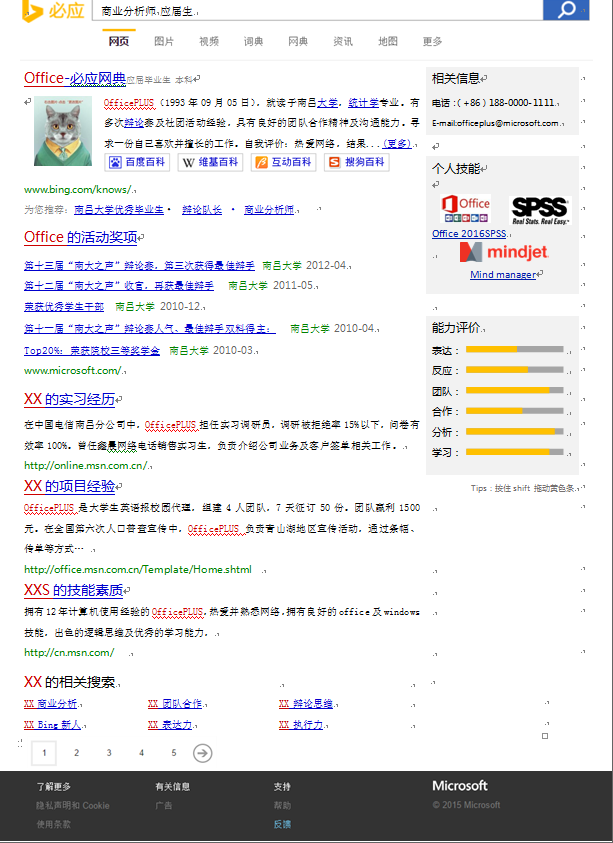Open the 第十二届南大之声收官 award link
The height and width of the screenshot is (843, 613).
[x=119, y=285]
